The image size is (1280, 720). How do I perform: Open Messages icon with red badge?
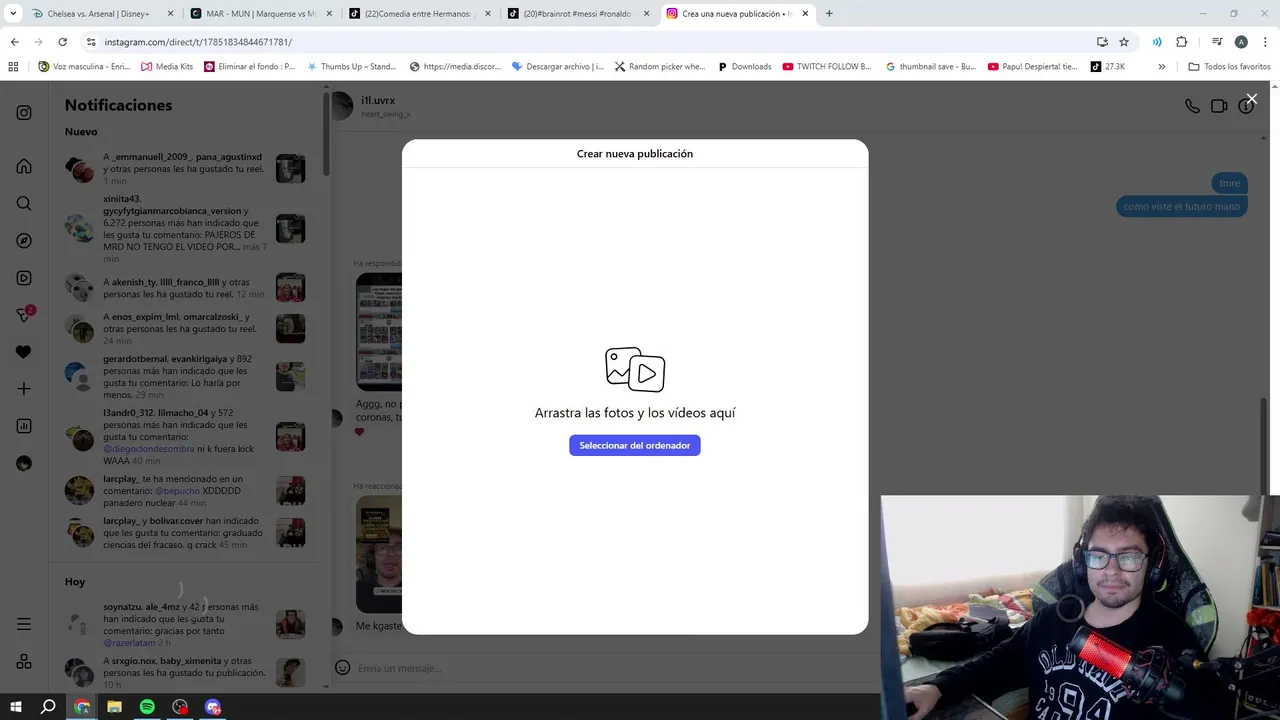click(25, 315)
